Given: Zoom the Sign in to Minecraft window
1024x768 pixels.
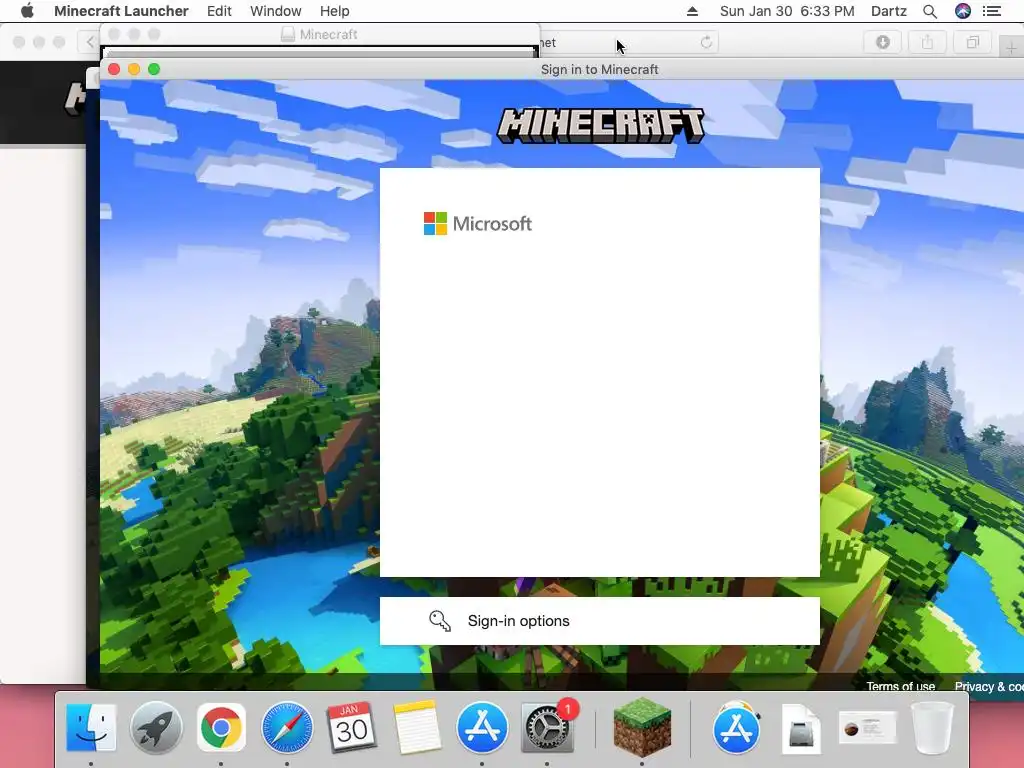Looking at the screenshot, I should [154, 69].
